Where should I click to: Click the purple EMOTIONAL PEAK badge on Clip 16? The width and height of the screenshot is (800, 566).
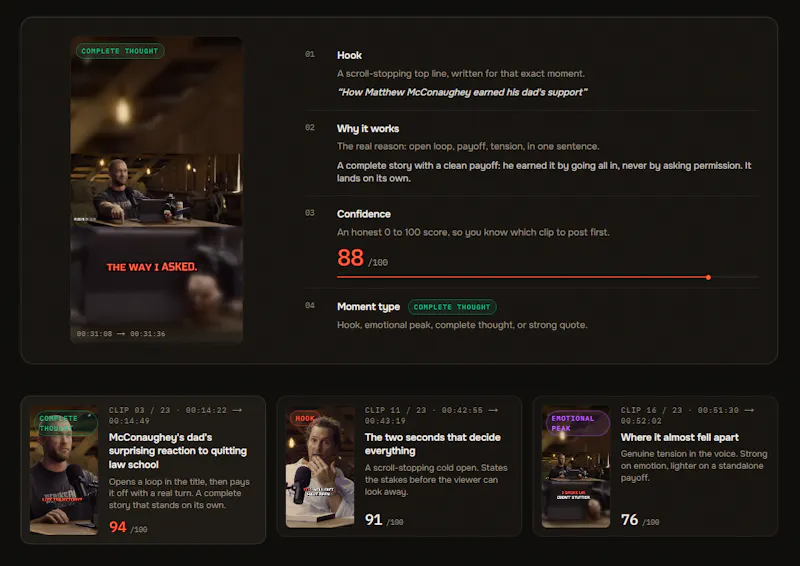578,423
